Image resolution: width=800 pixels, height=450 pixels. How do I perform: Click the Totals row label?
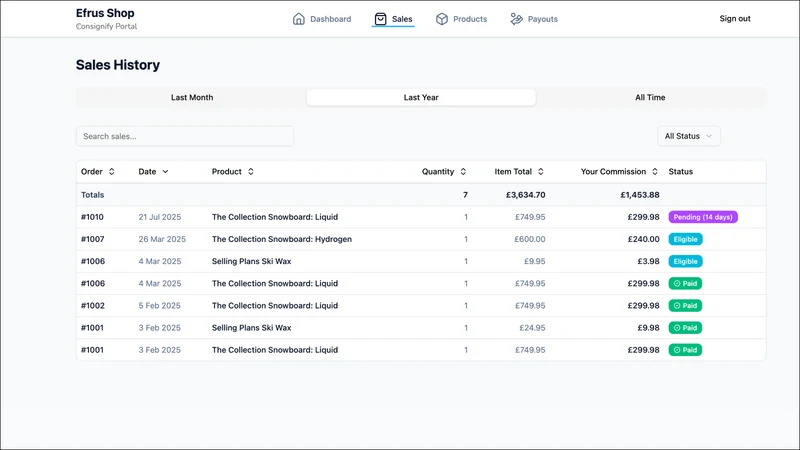(x=92, y=195)
